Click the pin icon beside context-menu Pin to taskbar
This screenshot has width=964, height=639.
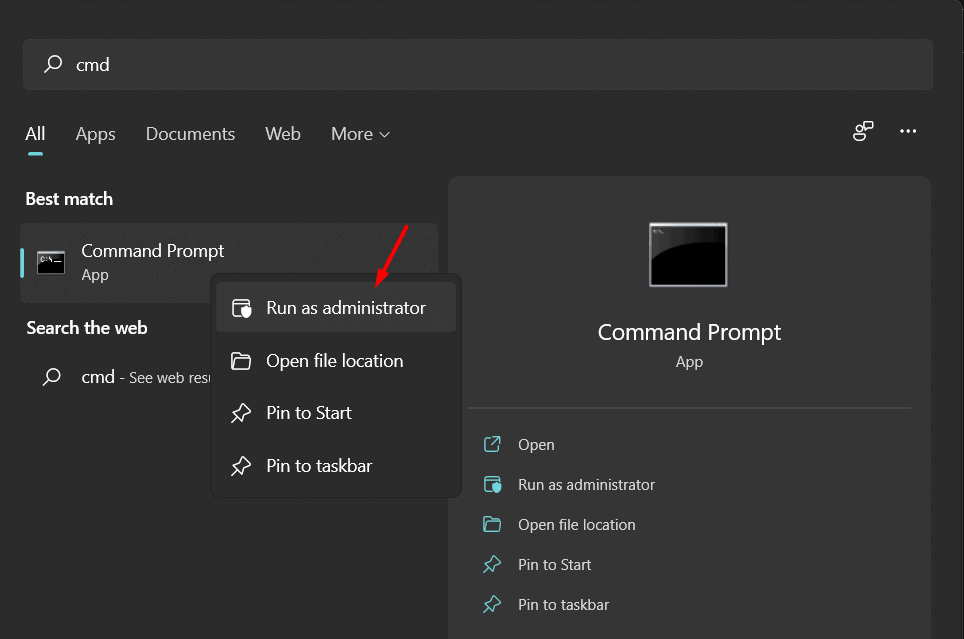241,466
